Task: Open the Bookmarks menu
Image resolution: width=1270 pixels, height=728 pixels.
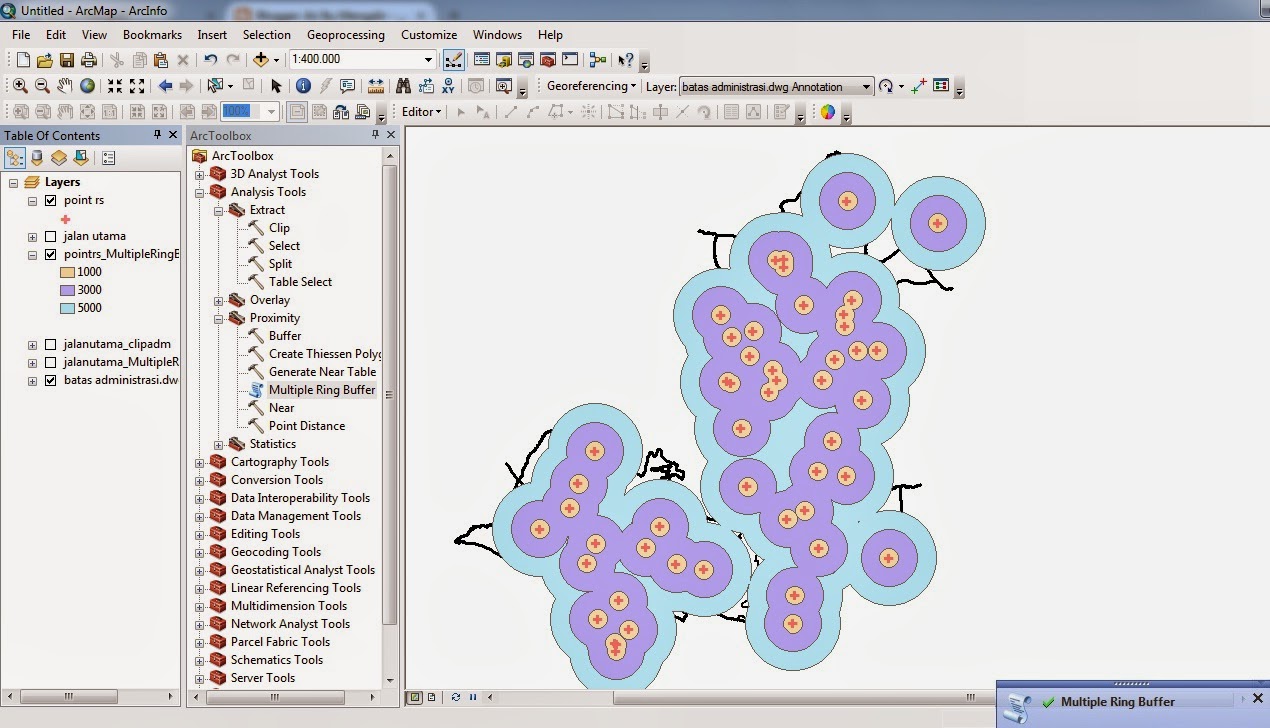Action: pyautogui.click(x=152, y=35)
